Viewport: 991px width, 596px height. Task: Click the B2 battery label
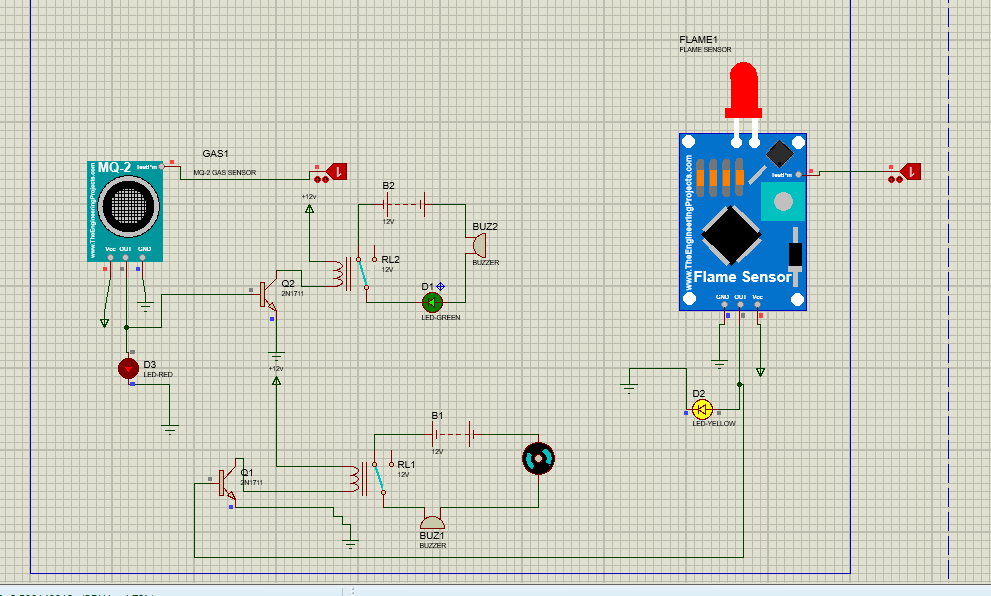coord(388,186)
